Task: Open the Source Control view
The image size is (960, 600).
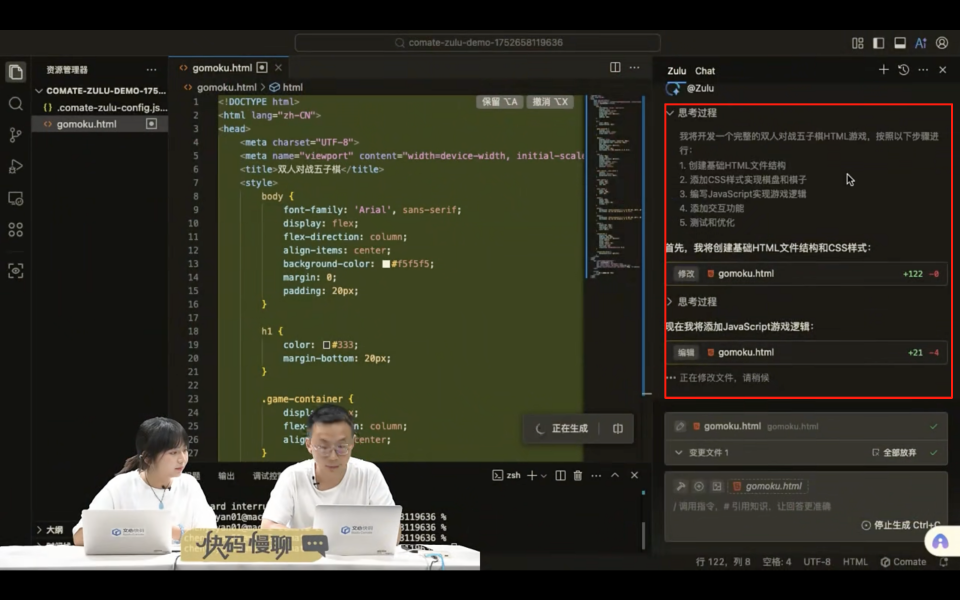Action: (16, 135)
